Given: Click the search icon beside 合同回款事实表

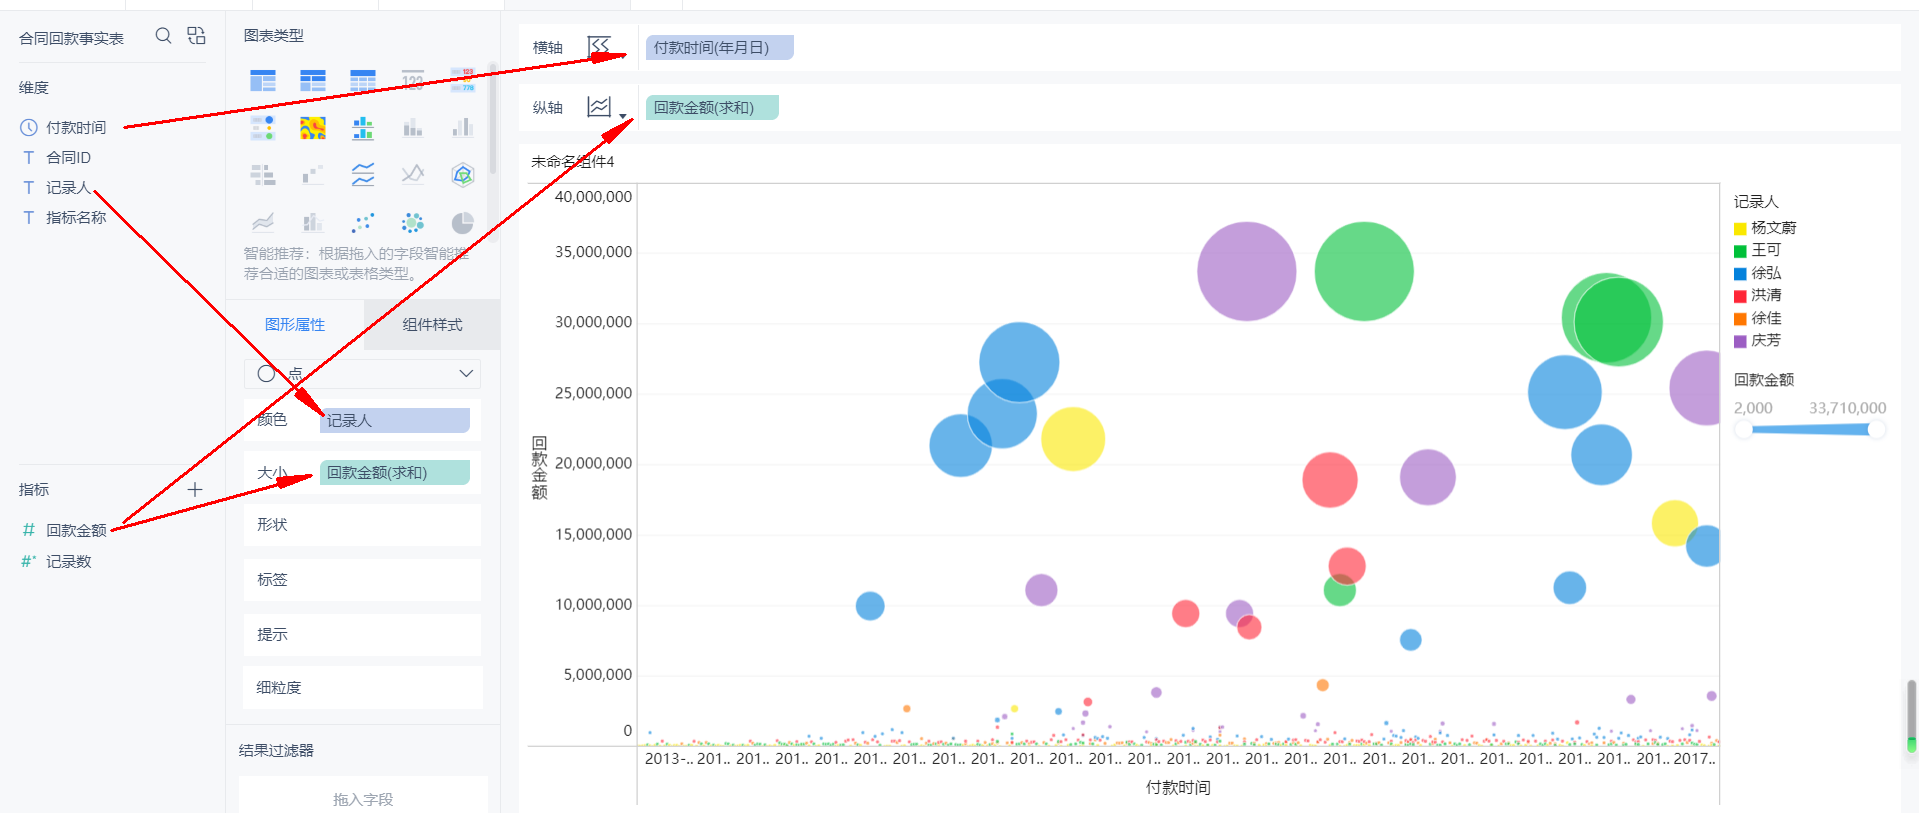Looking at the screenshot, I should pos(163,36).
